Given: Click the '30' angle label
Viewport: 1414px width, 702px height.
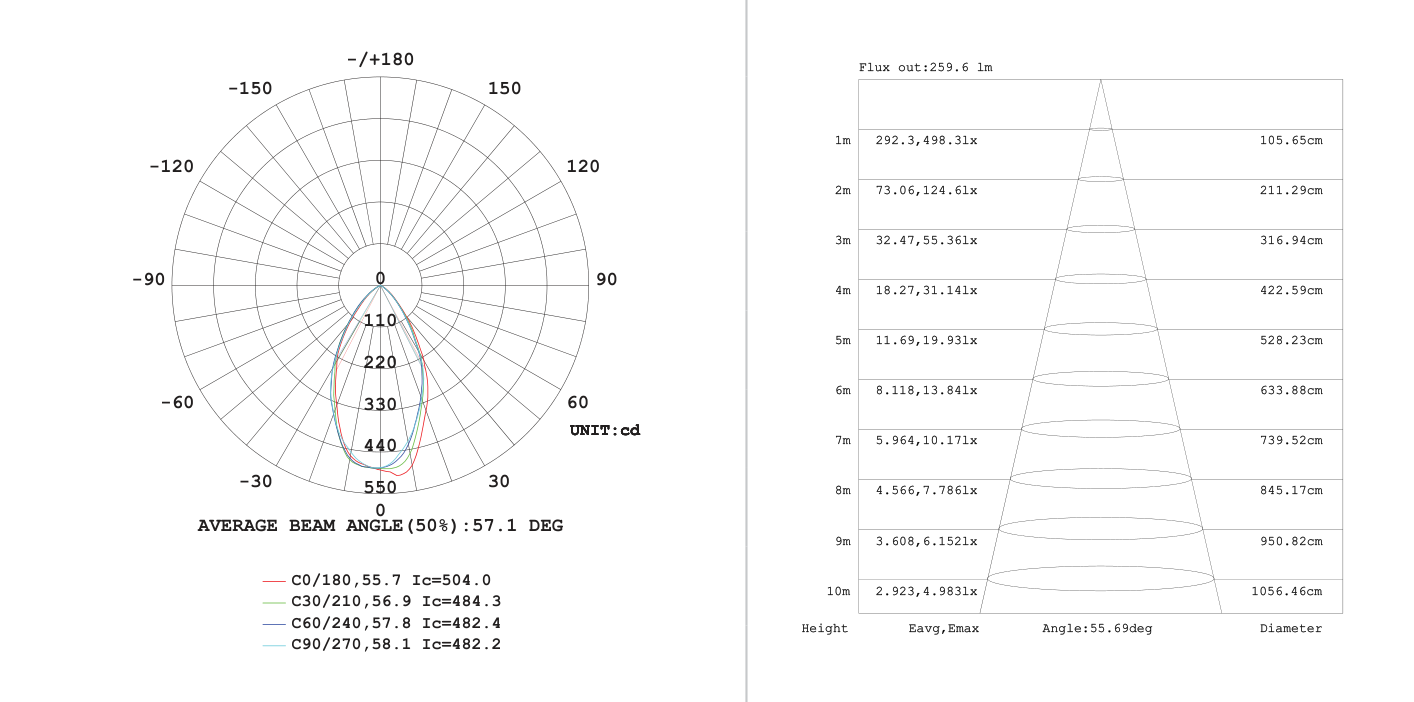Looking at the screenshot, I should tap(498, 481).
